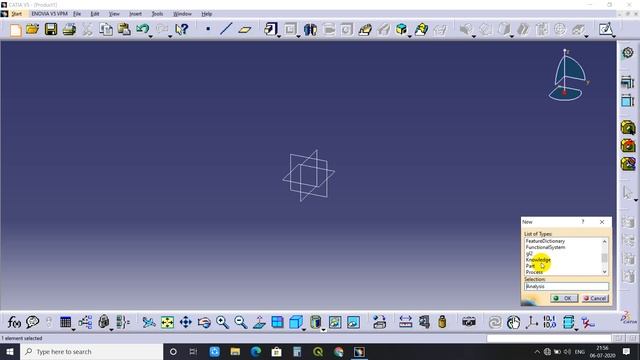
Task: Click the Cut scissors icon
Action: tap(87, 29)
